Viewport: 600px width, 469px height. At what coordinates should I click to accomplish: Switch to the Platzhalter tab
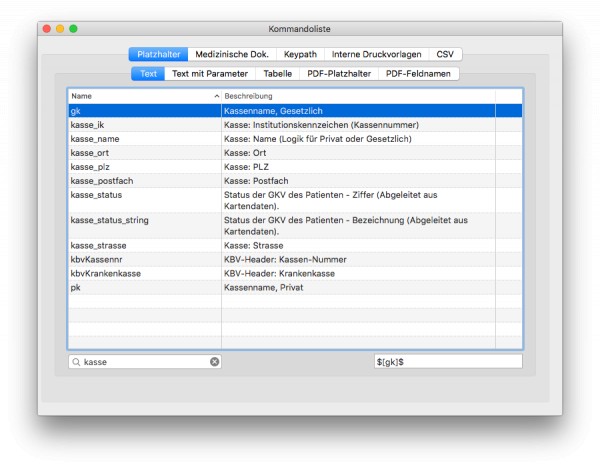(x=158, y=54)
